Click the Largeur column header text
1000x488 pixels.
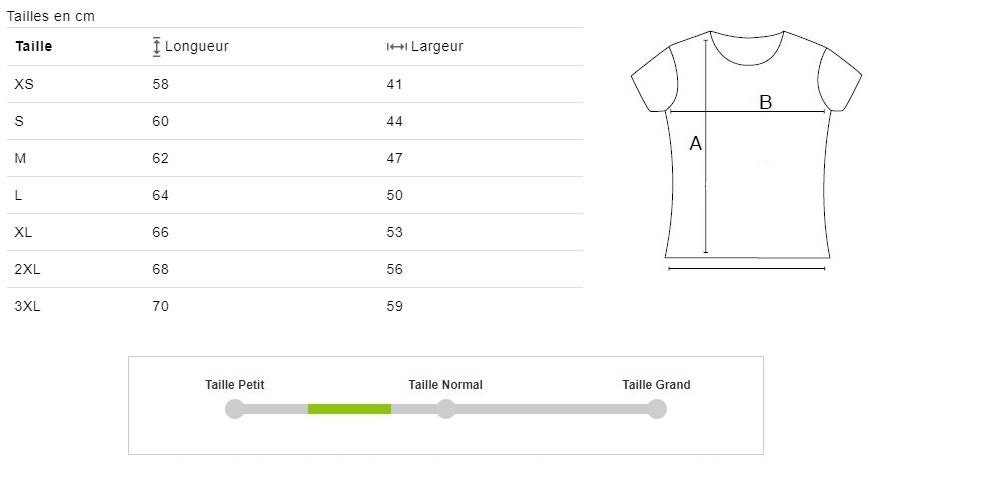click(x=437, y=47)
